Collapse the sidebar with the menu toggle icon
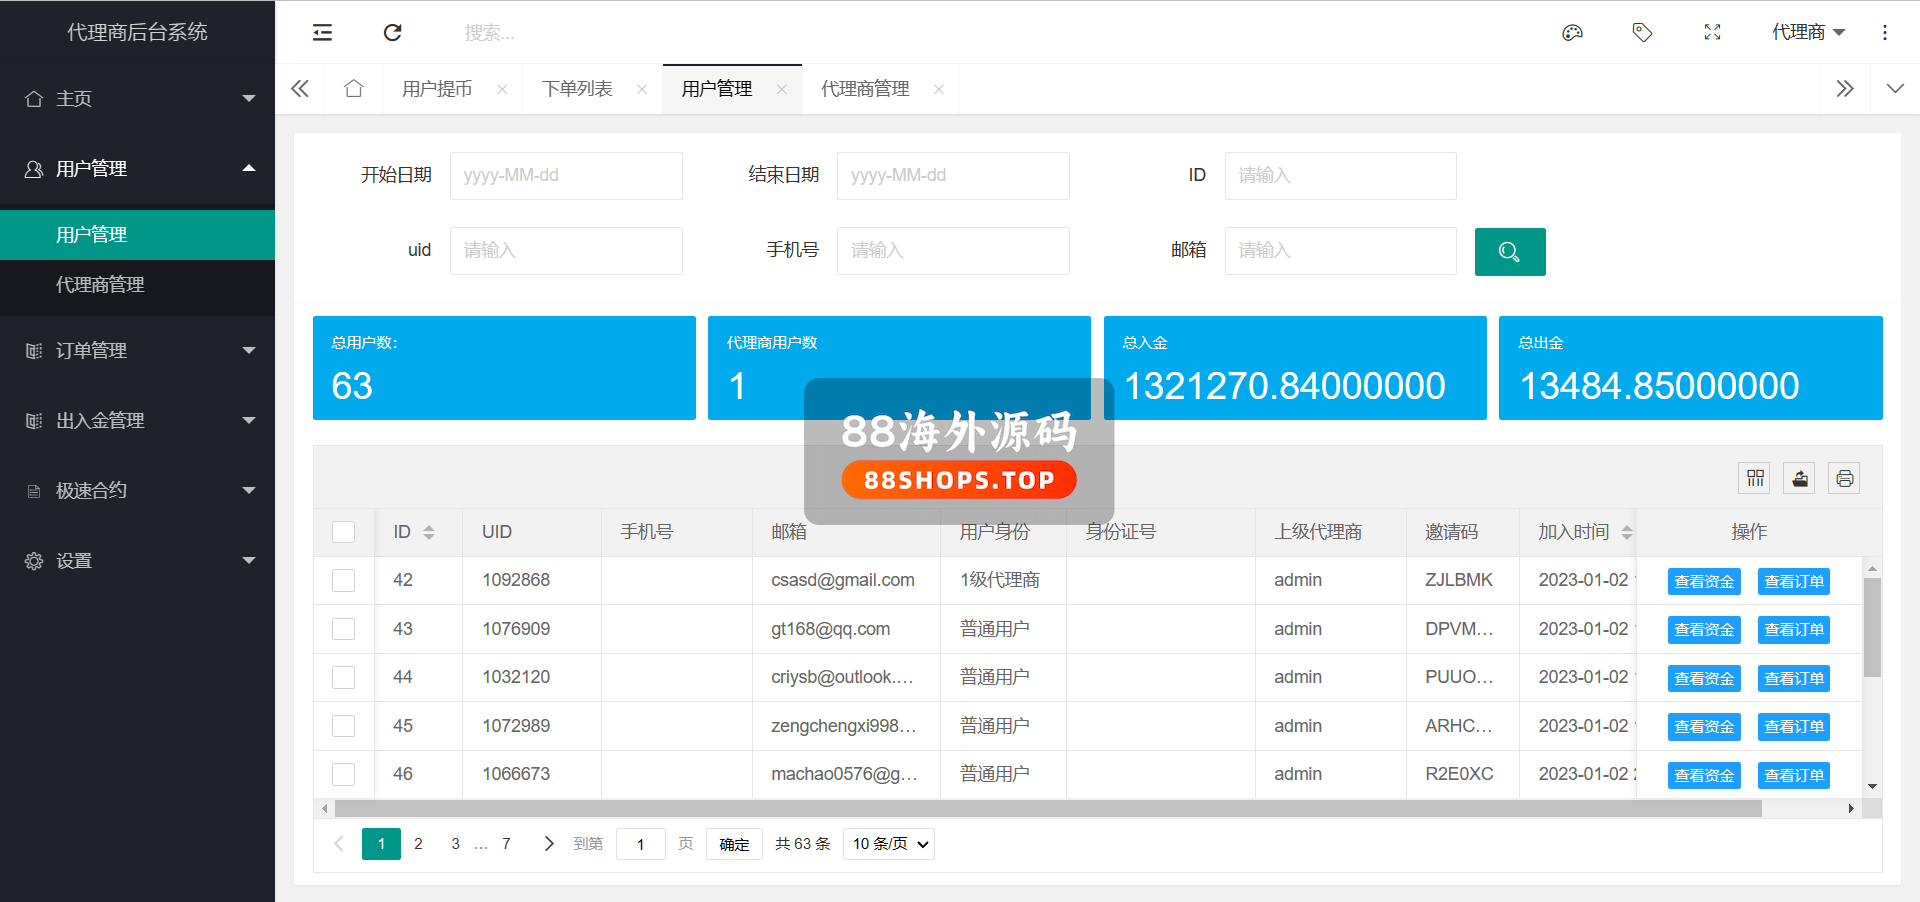The height and width of the screenshot is (902, 1920). [x=322, y=33]
